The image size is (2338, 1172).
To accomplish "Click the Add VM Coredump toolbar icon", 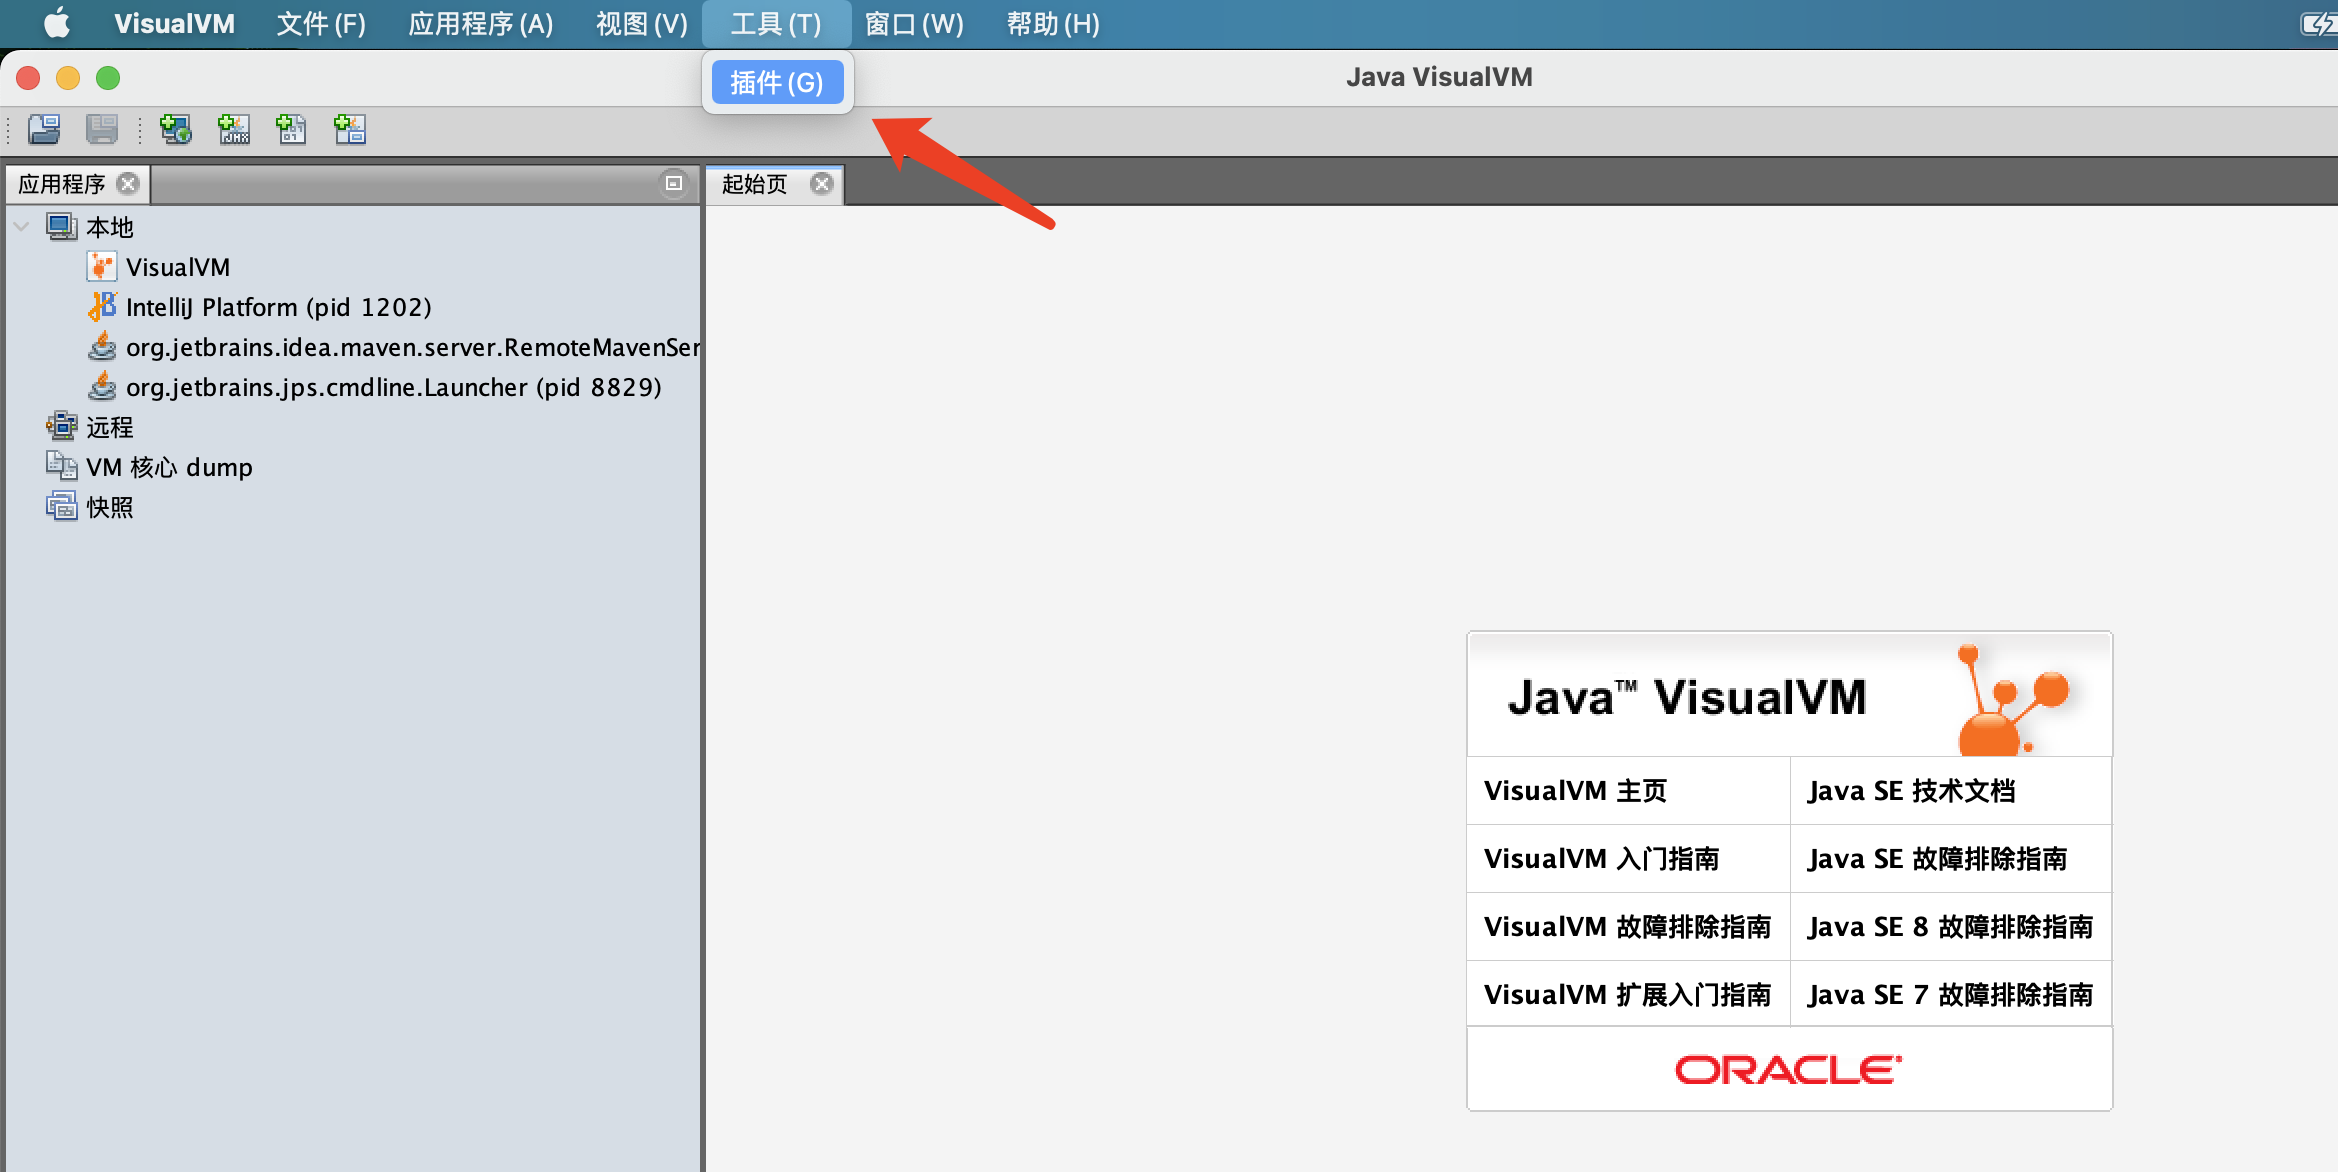I will point(291,129).
